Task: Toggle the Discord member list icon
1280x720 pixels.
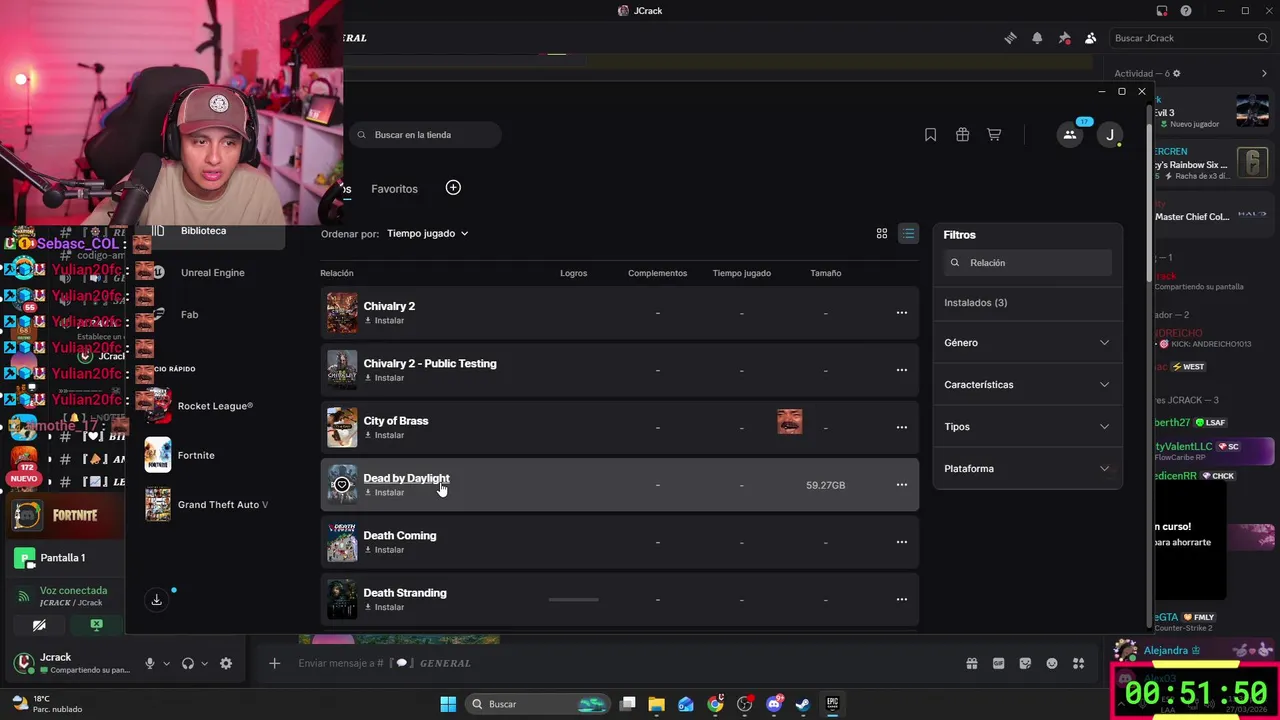Action: coord(1090,38)
